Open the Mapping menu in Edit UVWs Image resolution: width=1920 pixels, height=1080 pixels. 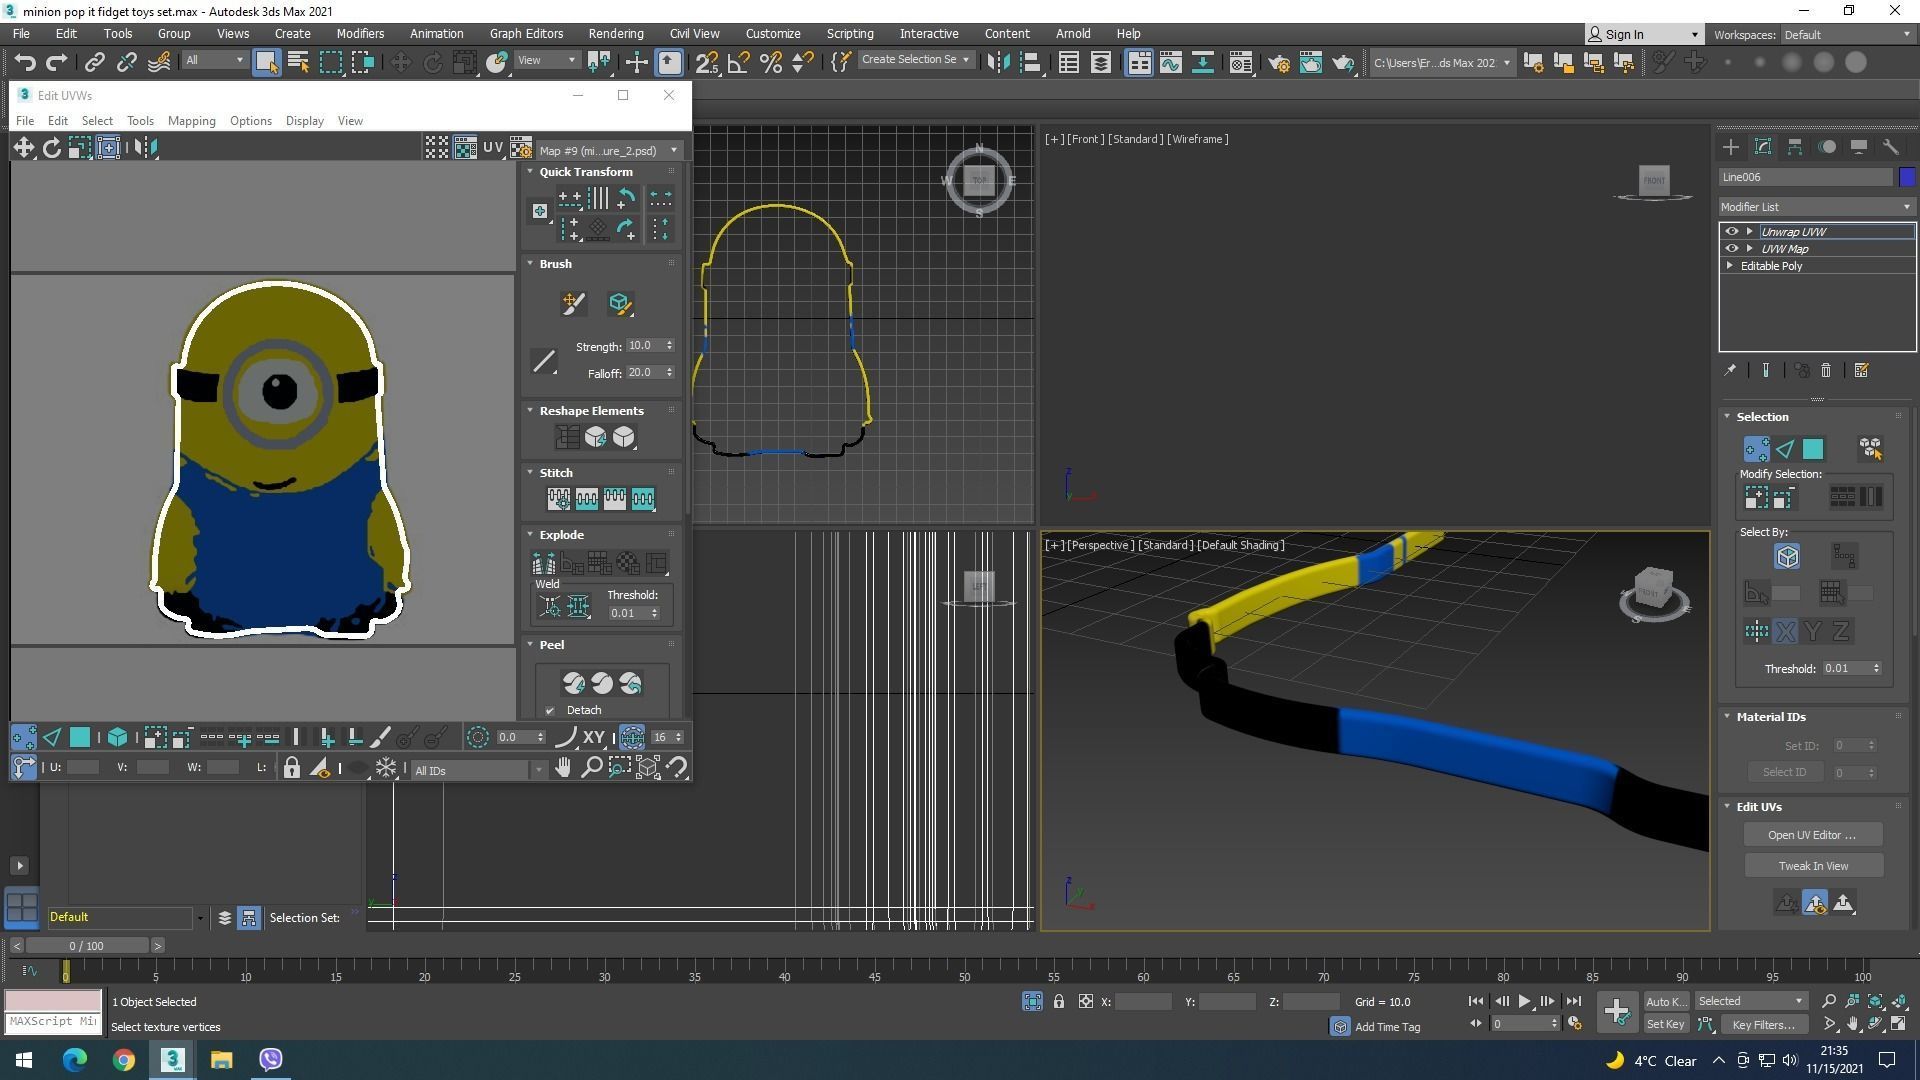coord(191,121)
